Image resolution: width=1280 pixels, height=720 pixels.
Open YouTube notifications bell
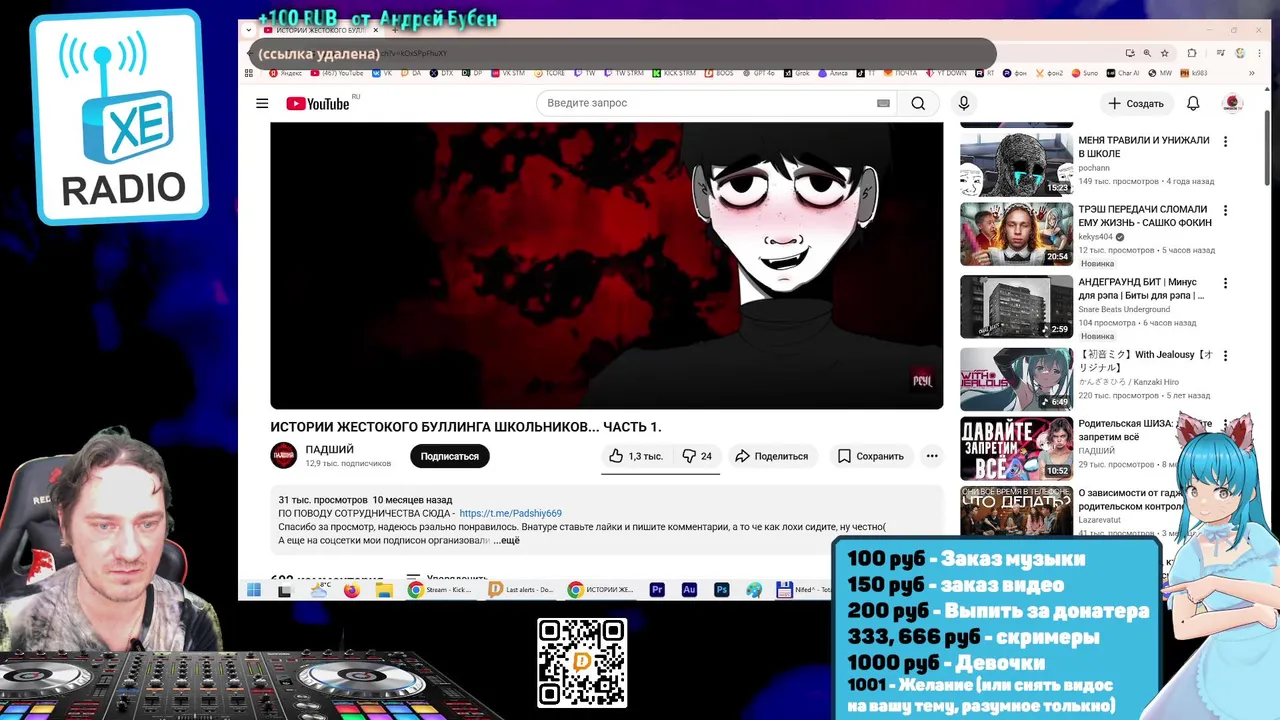[1193, 103]
